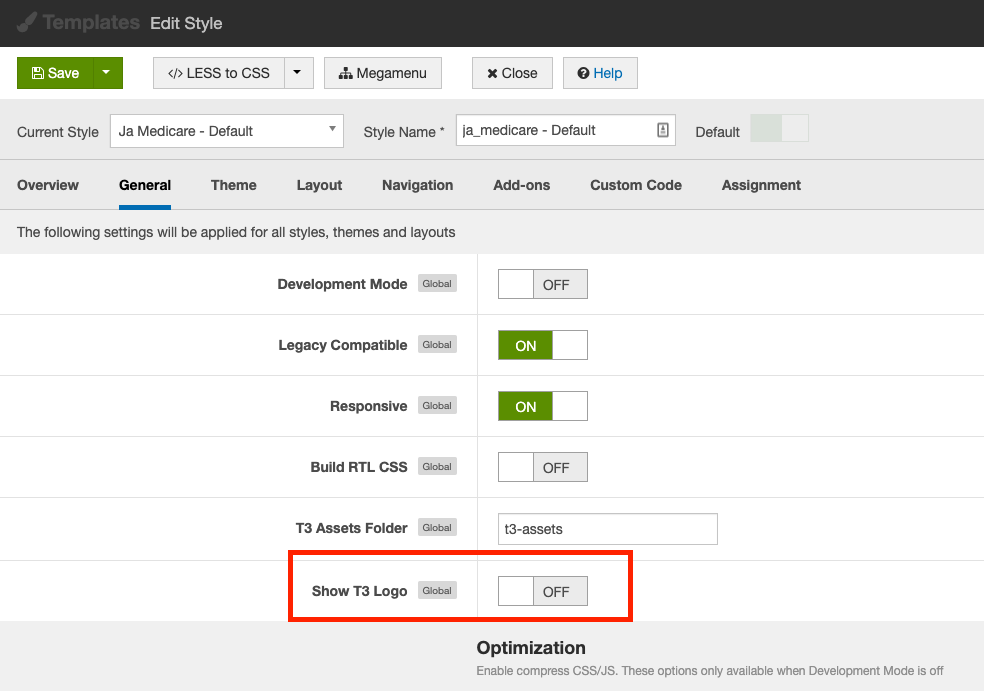Screen dimensions: 984x691
Task: Click Global badge next to Build RTL CSS
Action: point(437,466)
